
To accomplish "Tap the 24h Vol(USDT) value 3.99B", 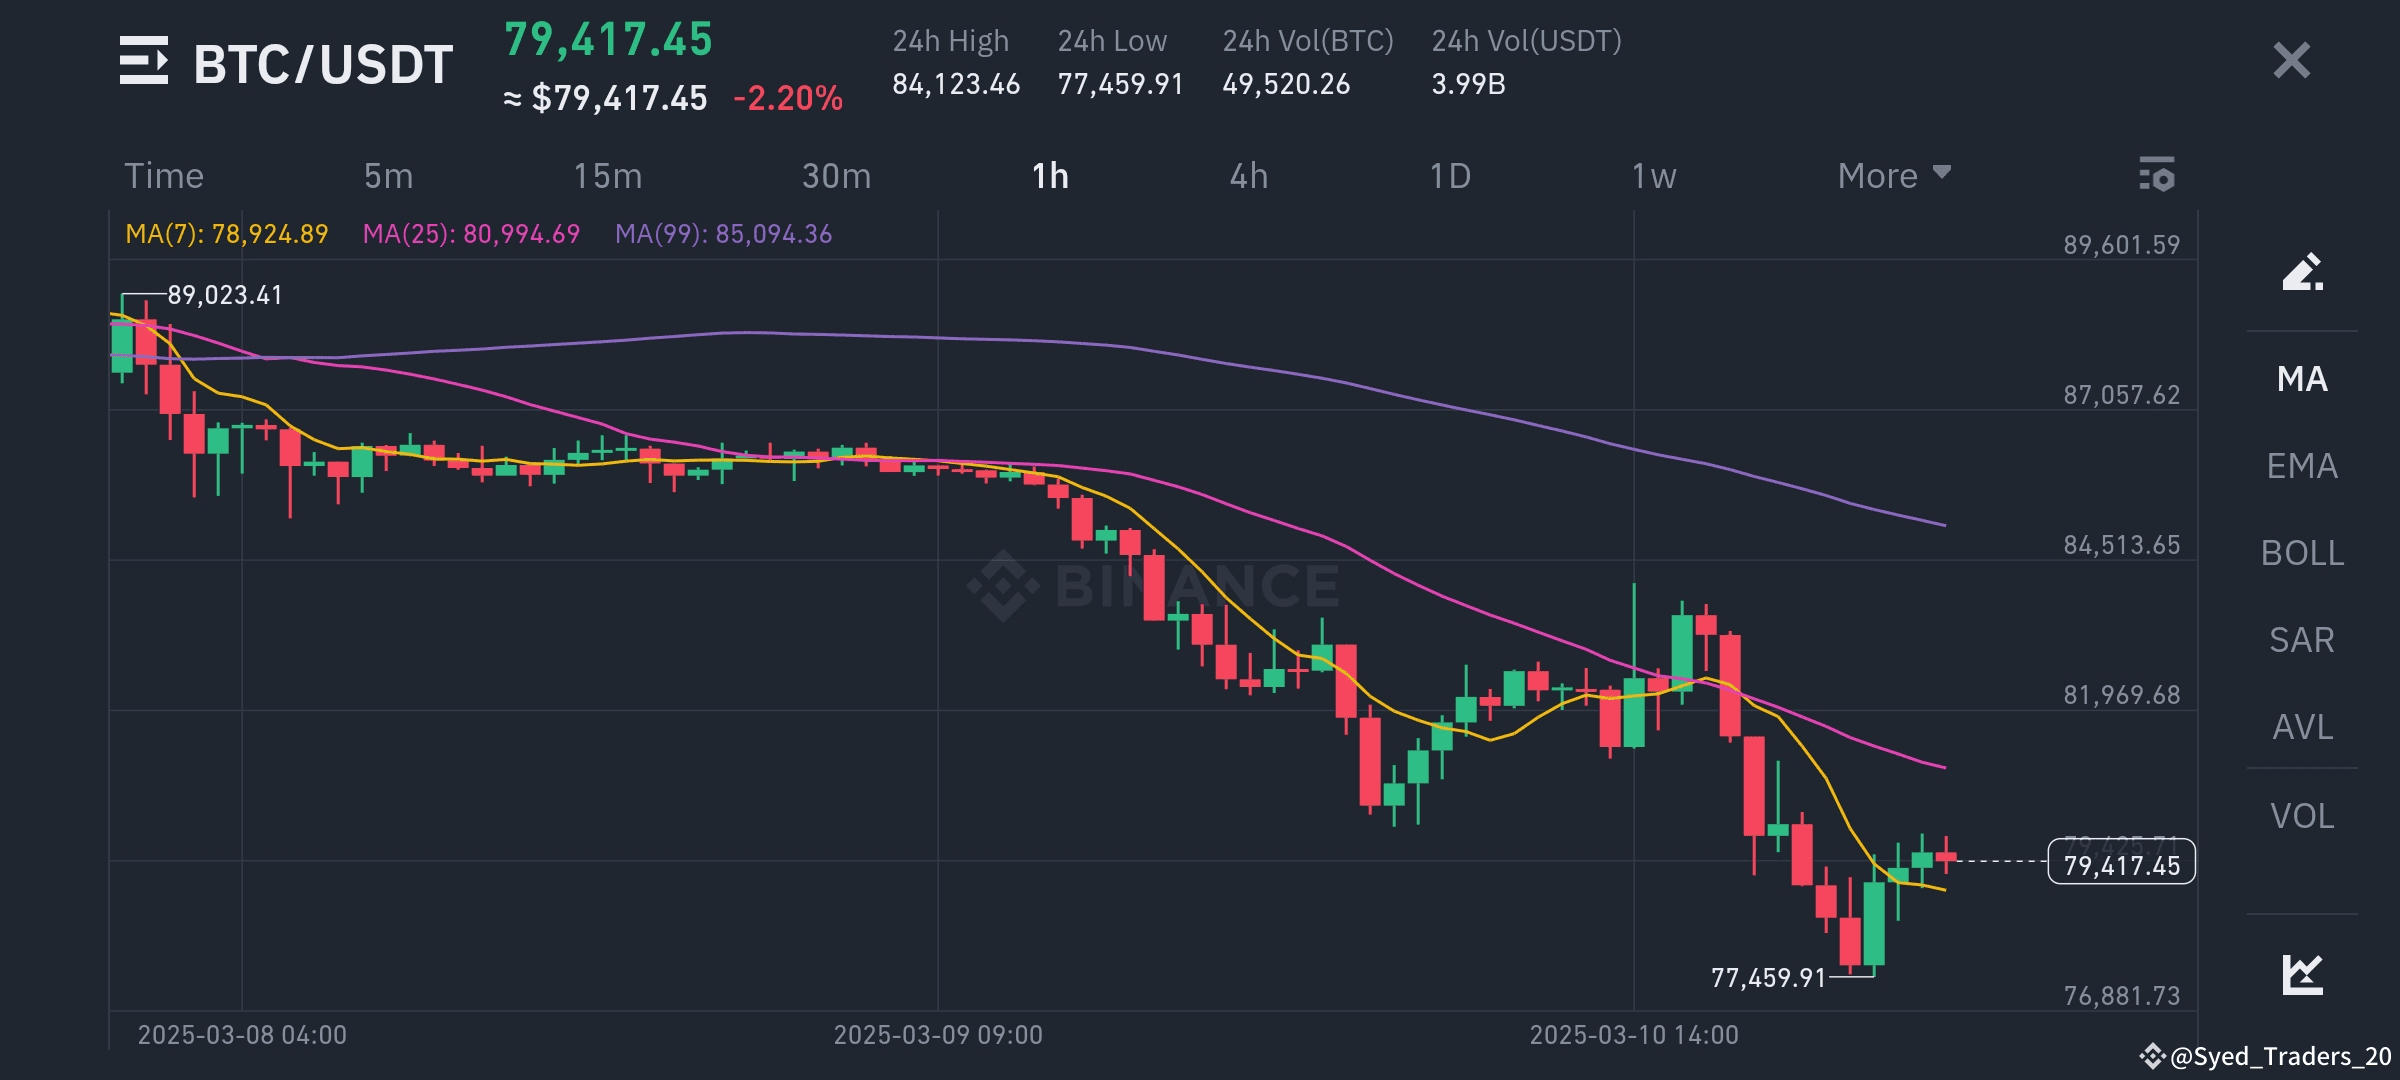I will tap(1468, 84).
